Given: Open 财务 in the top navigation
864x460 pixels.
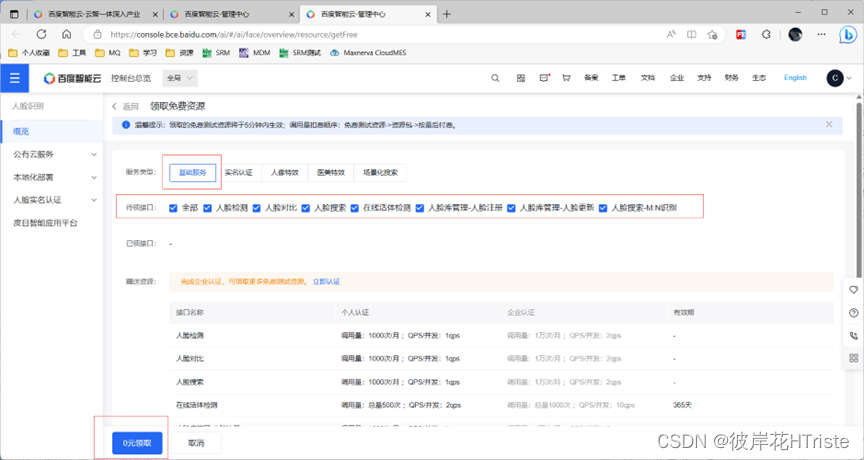Looking at the screenshot, I should point(732,78).
